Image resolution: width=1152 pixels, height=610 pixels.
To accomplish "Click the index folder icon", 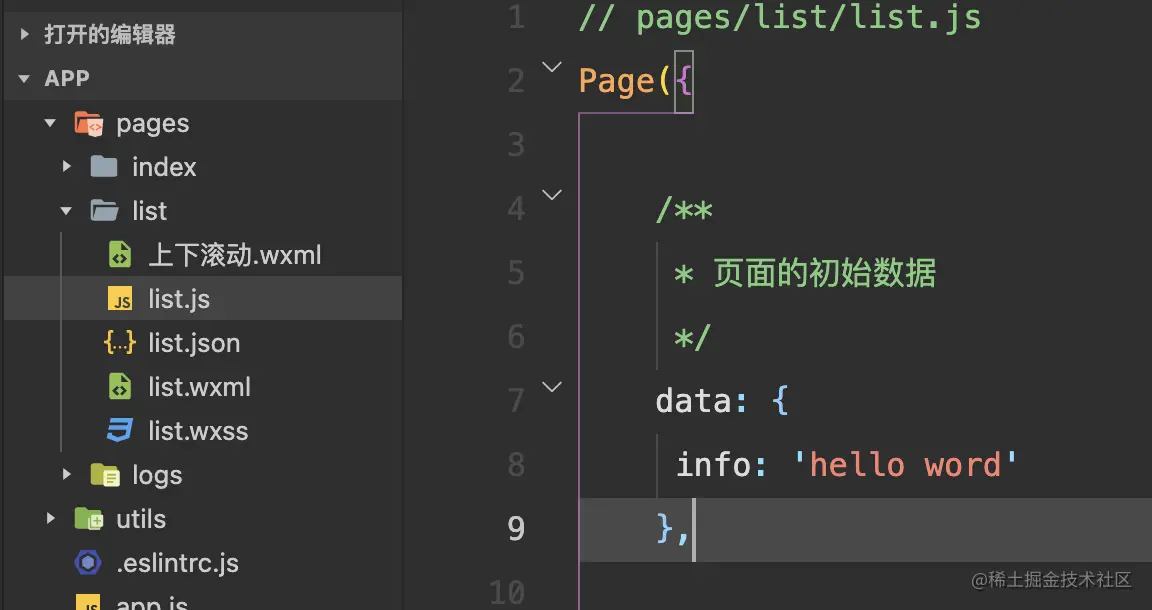I will 104,167.
